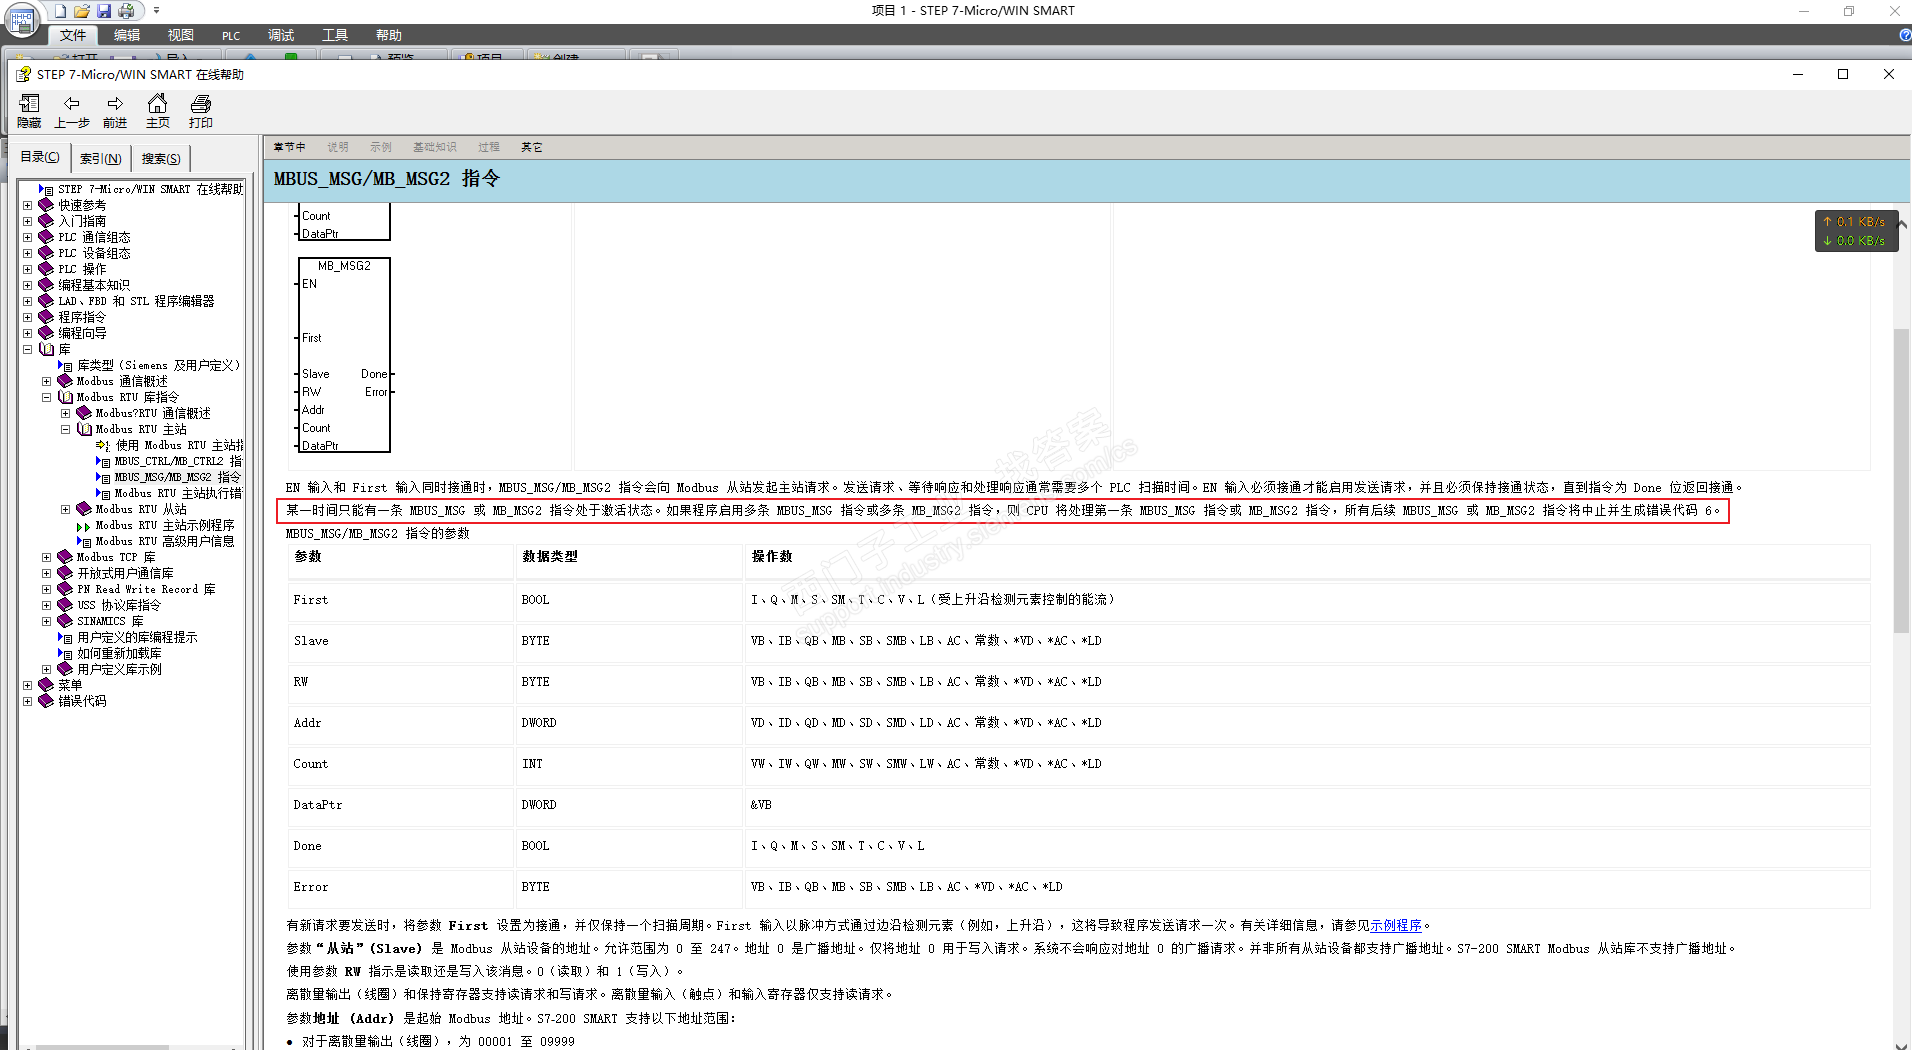Click the DataPtr row DWORD cell

tap(629, 805)
